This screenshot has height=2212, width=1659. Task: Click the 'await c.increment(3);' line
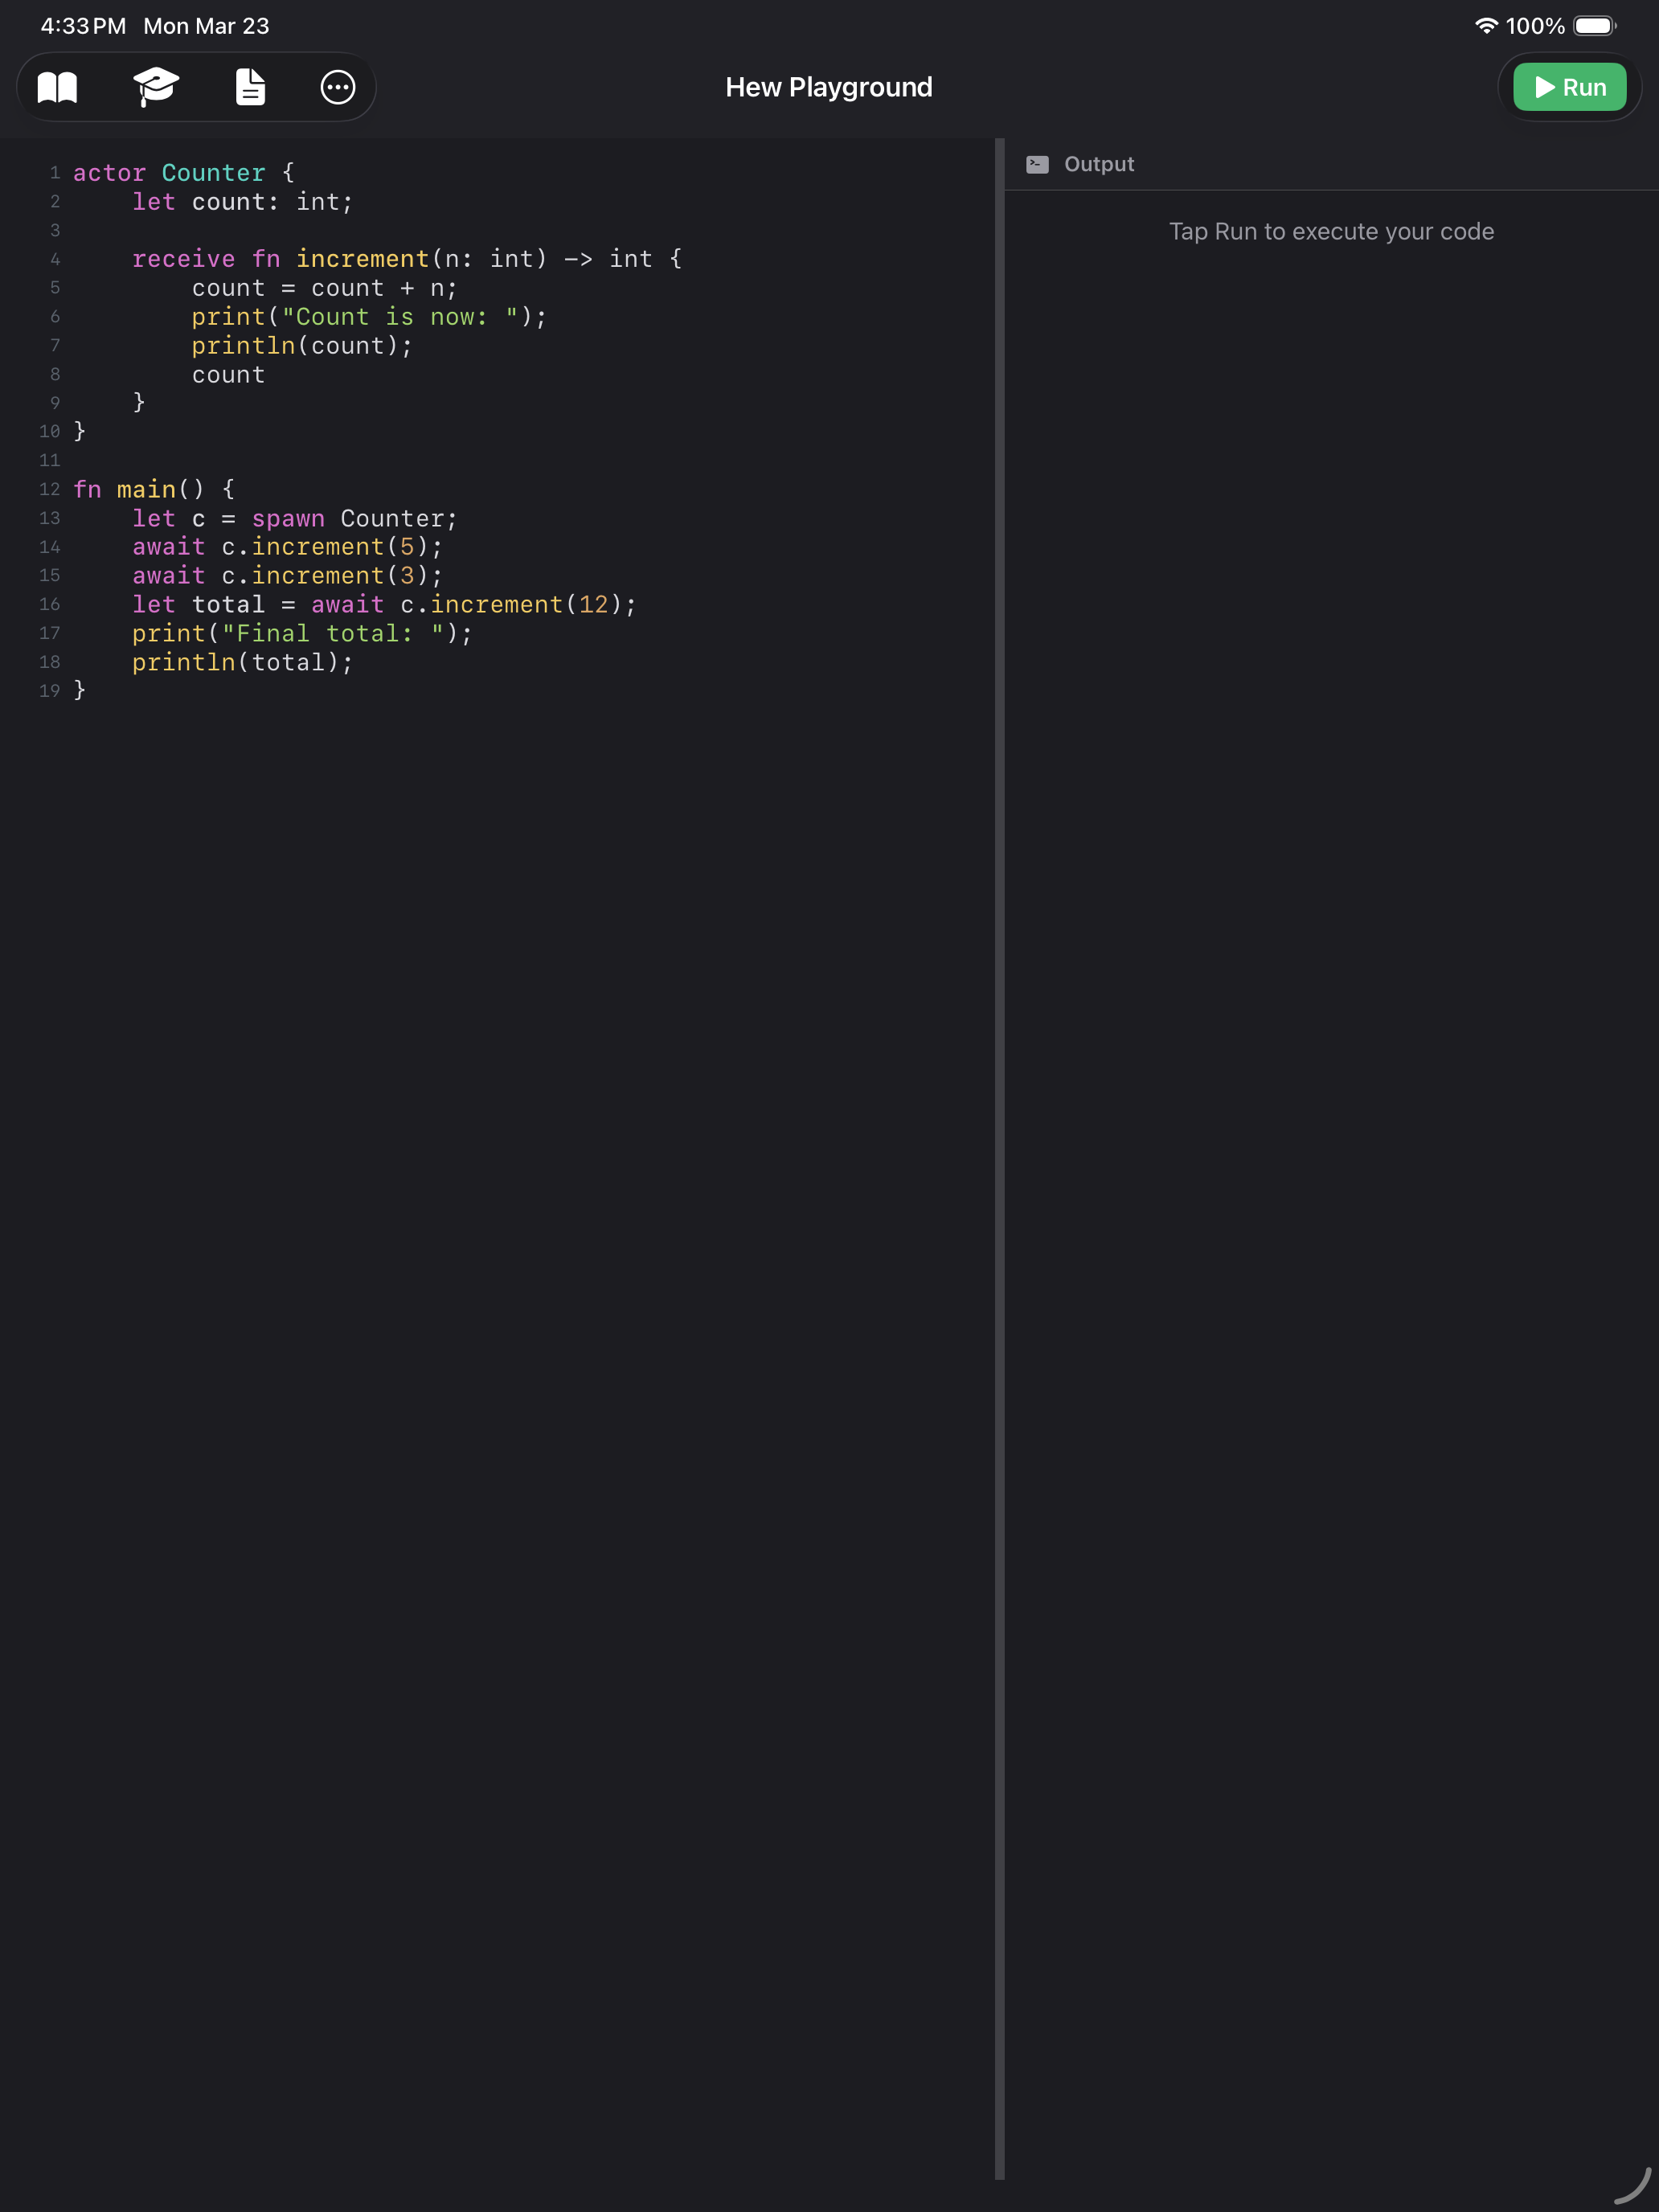(288, 576)
